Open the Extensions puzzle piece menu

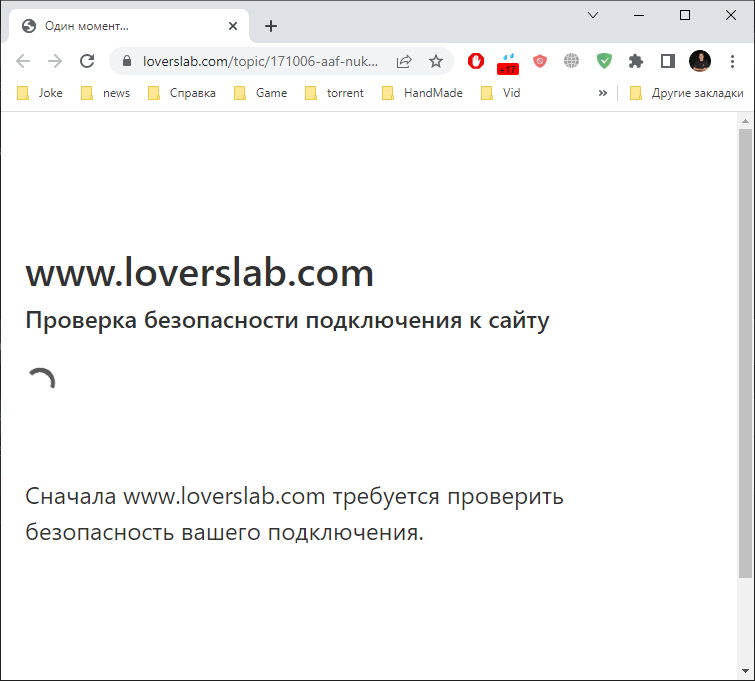[635, 61]
